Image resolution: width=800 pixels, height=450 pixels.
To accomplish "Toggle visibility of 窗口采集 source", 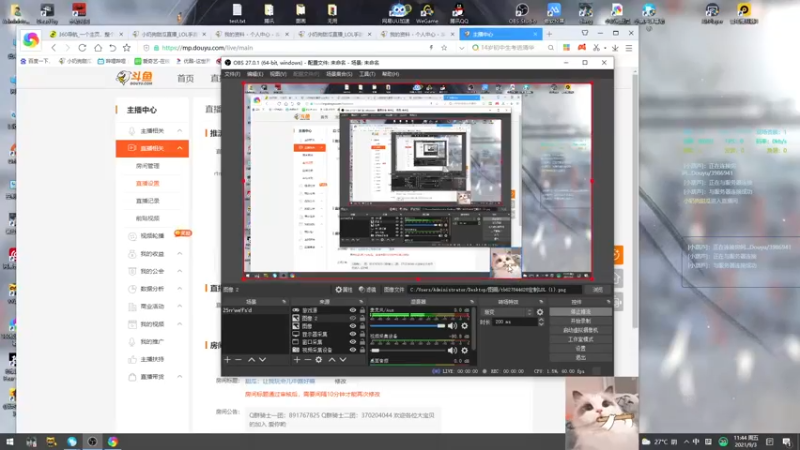I will [x=353, y=342].
